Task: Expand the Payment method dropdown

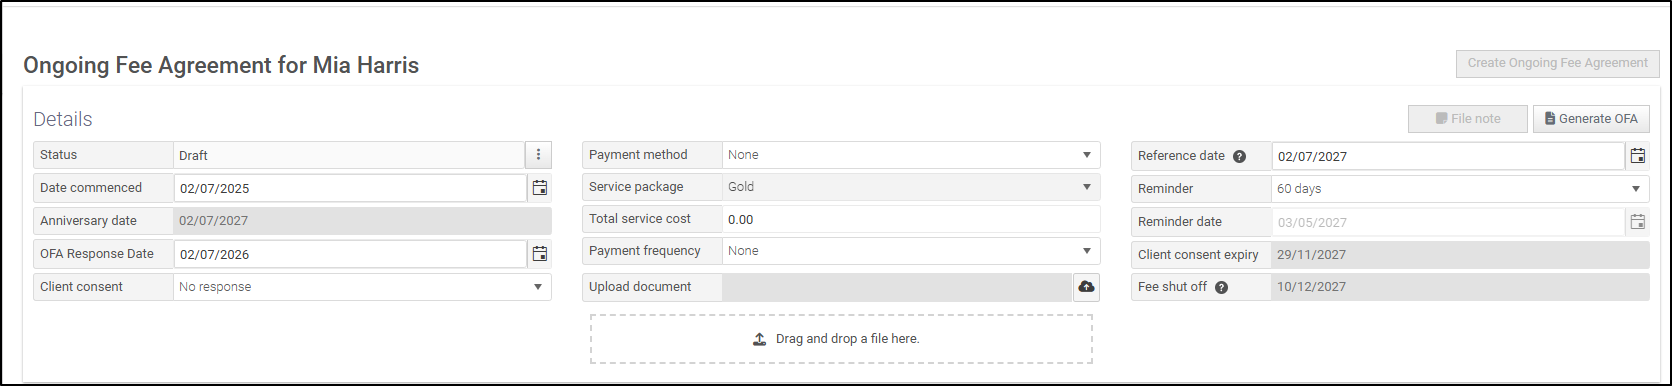Action: coord(911,155)
